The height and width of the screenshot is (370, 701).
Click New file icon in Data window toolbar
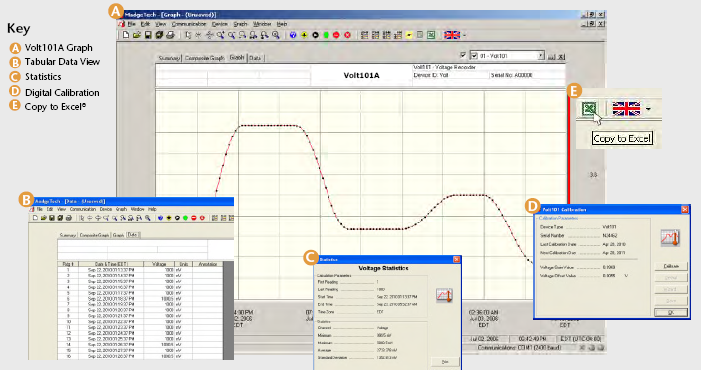[35, 218]
